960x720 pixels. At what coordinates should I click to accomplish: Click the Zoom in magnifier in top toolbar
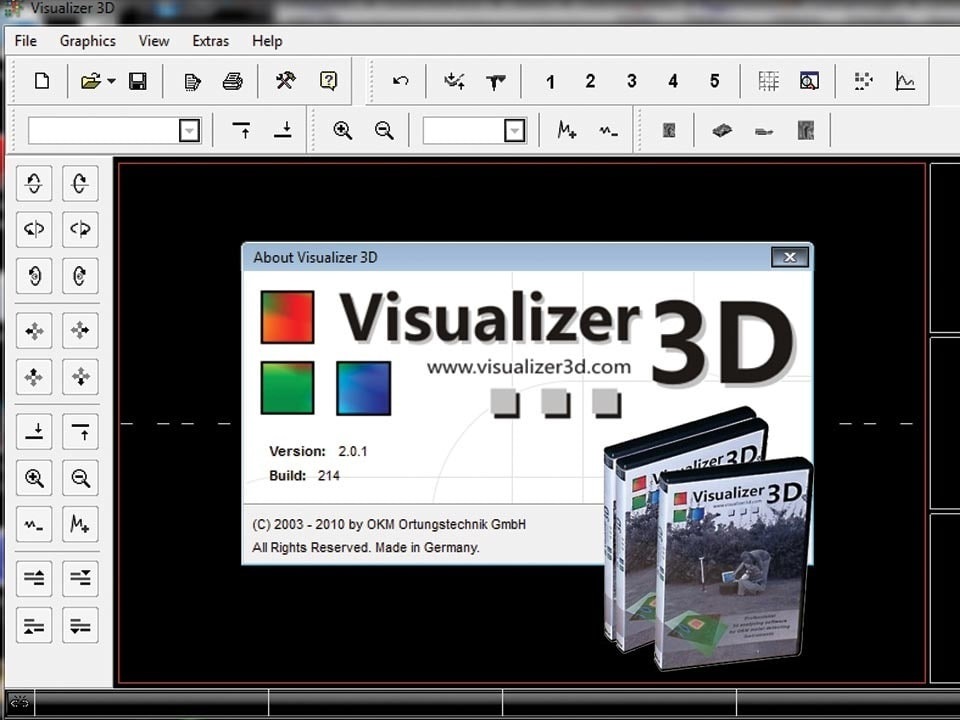point(343,130)
